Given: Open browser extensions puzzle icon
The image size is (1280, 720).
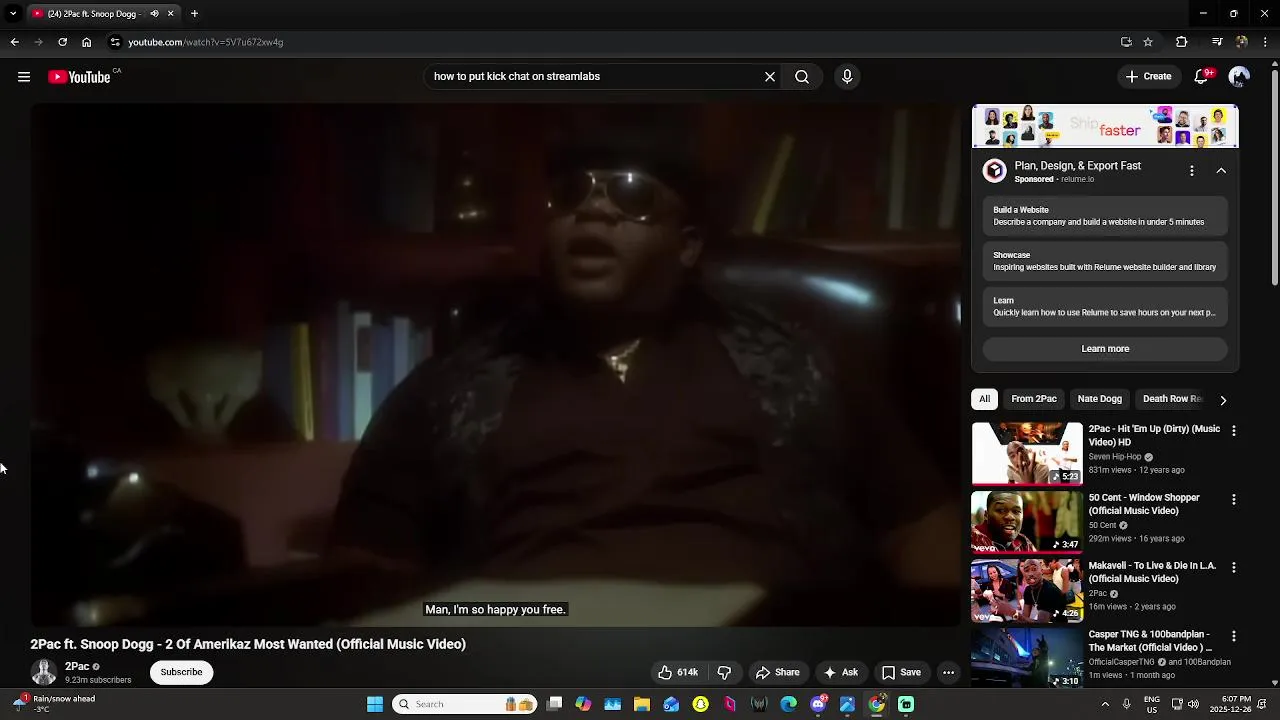Looking at the screenshot, I should [x=1182, y=42].
